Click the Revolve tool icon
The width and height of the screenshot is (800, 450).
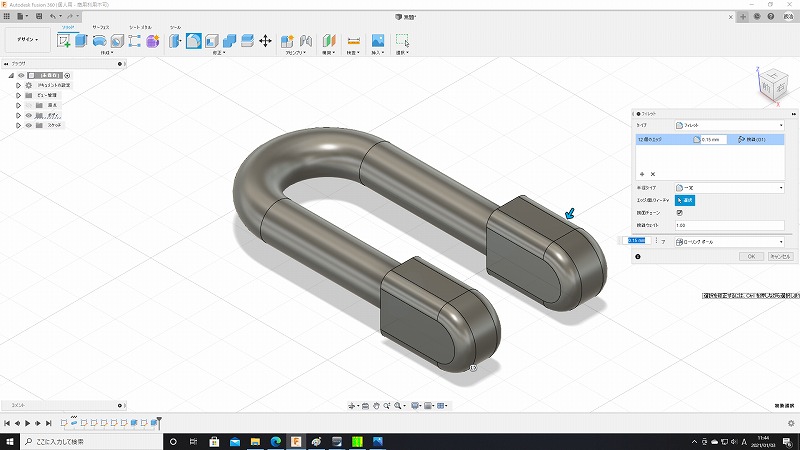(x=99, y=41)
